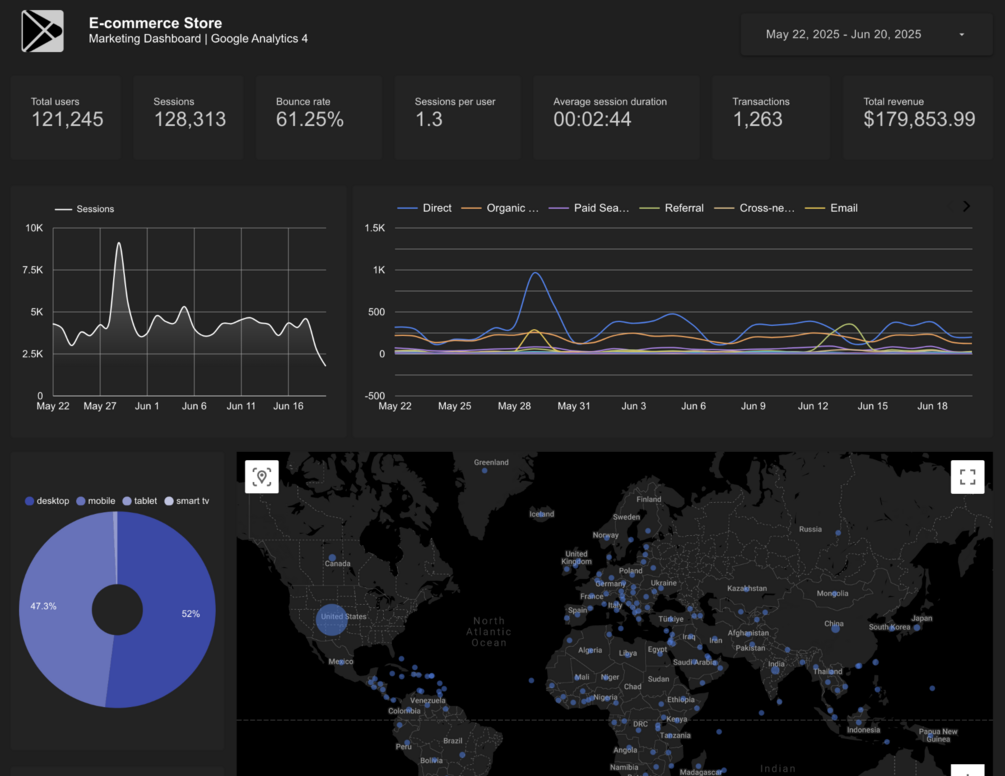This screenshot has width=1005, height=776.
Task: Click the collapsed left chevron on the channels chart
Action: point(952,206)
